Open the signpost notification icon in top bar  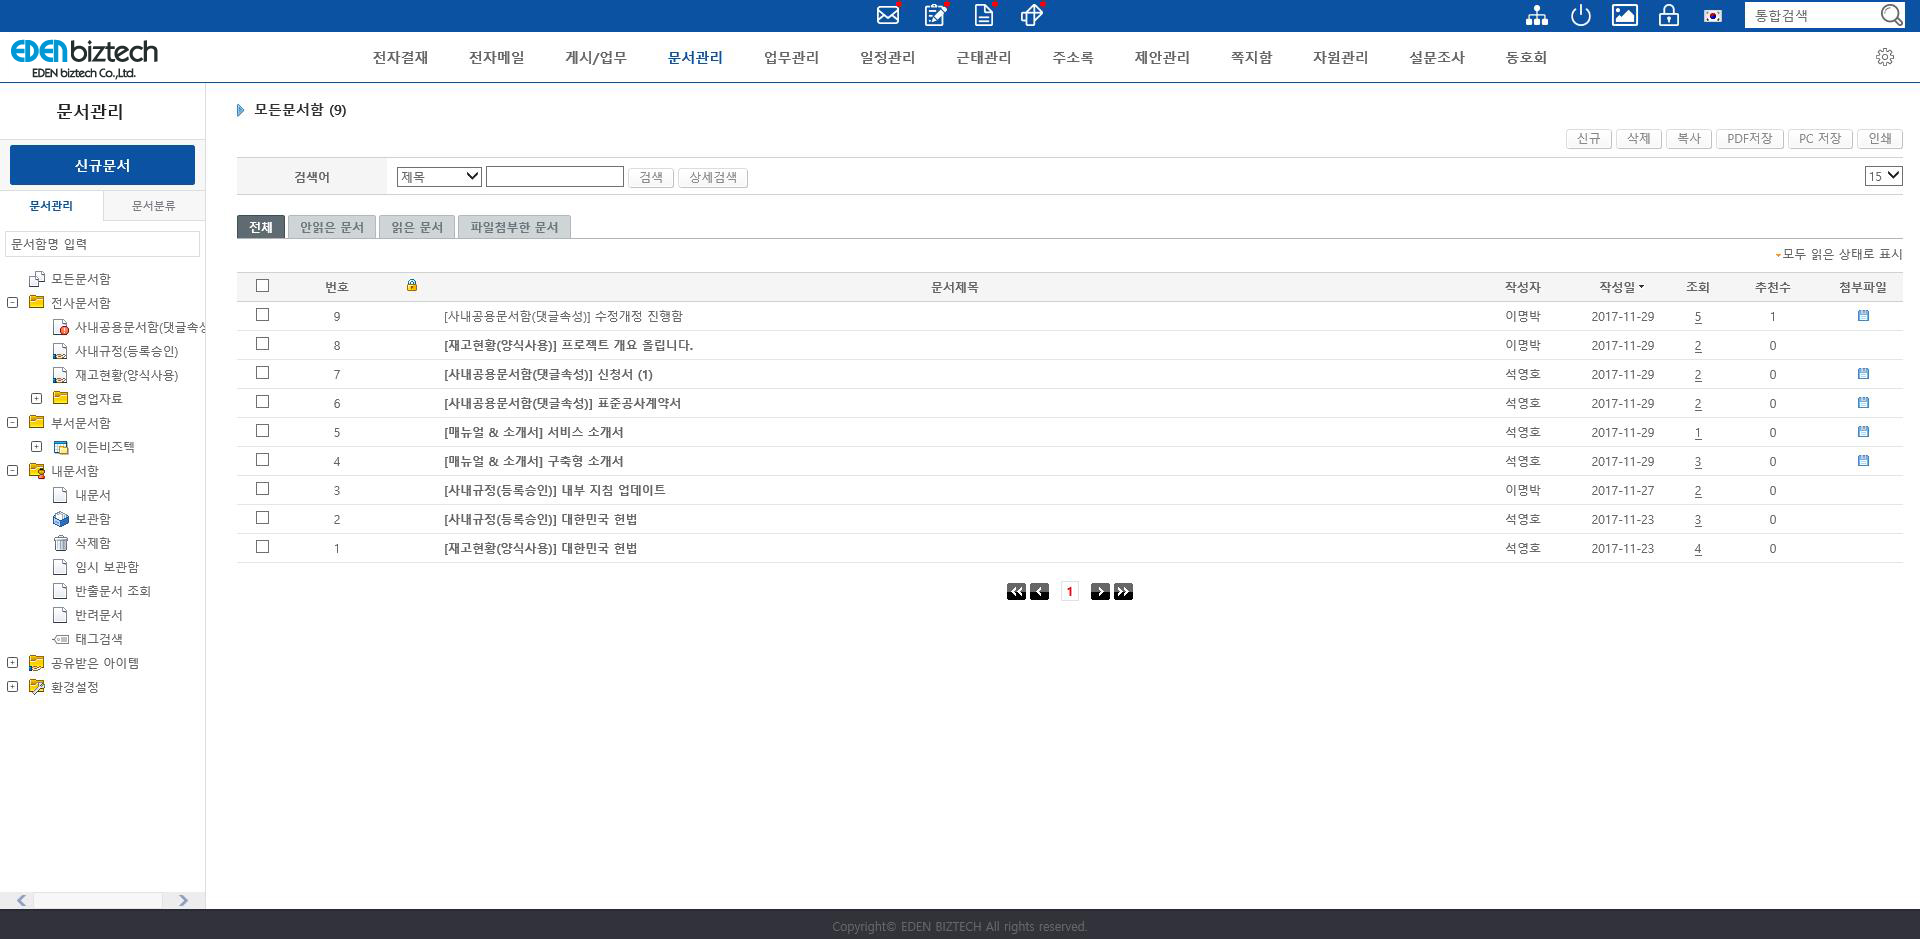click(1031, 15)
